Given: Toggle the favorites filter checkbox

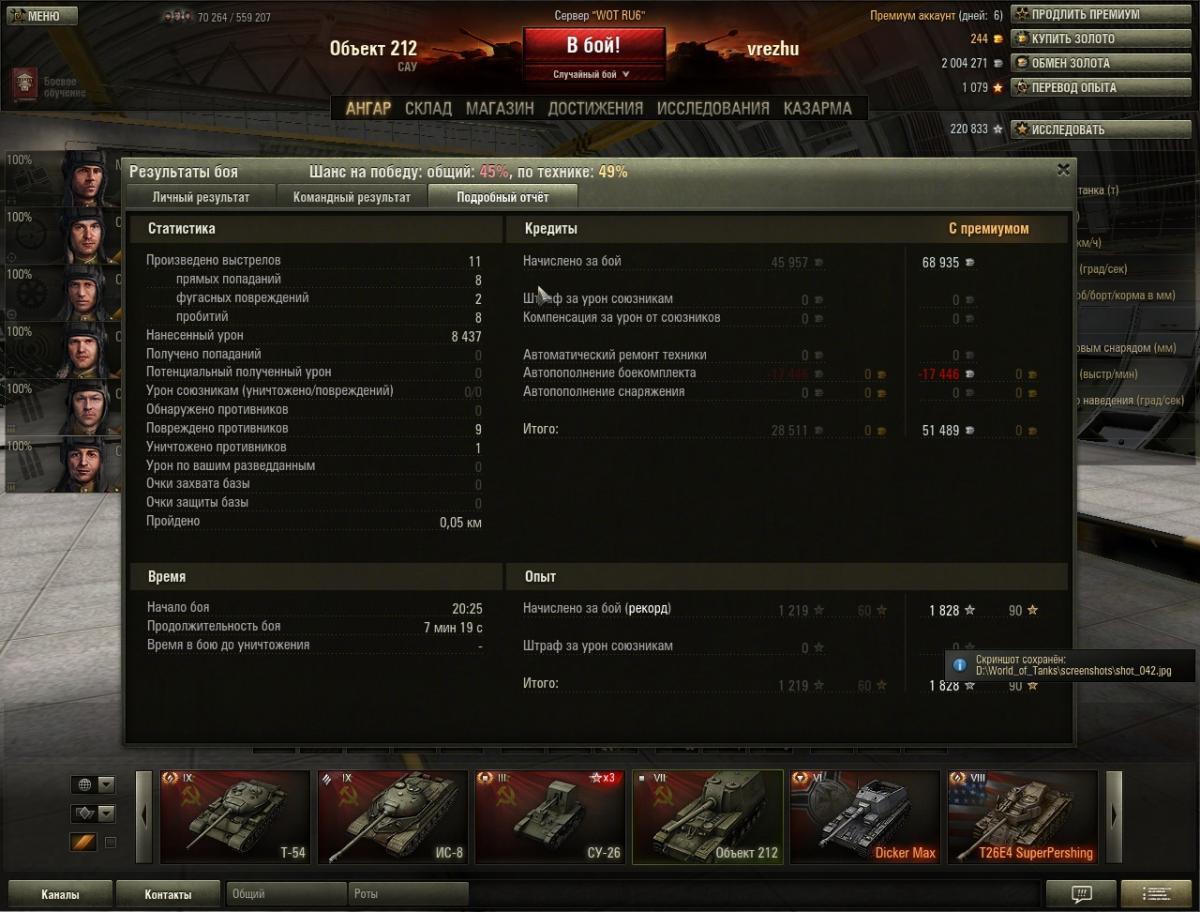Looking at the screenshot, I should 110,842.
